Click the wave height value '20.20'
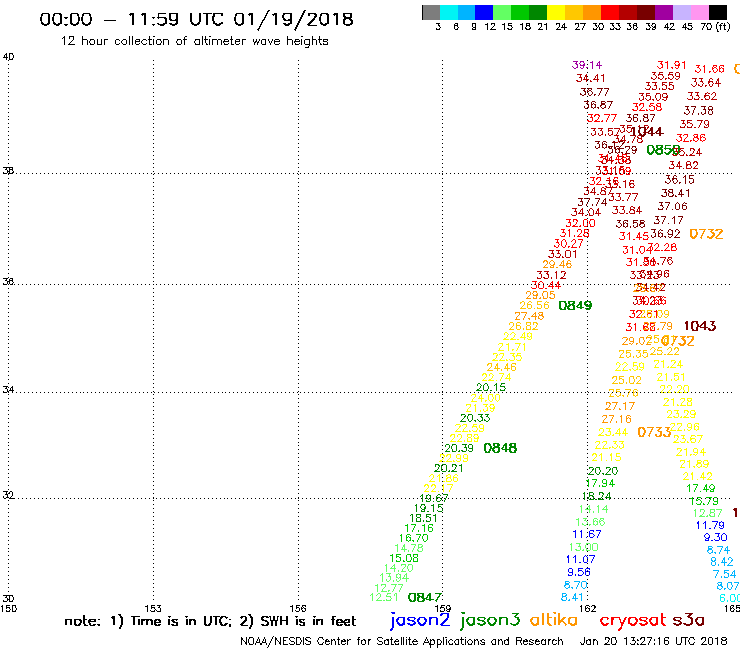 pos(603,471)
